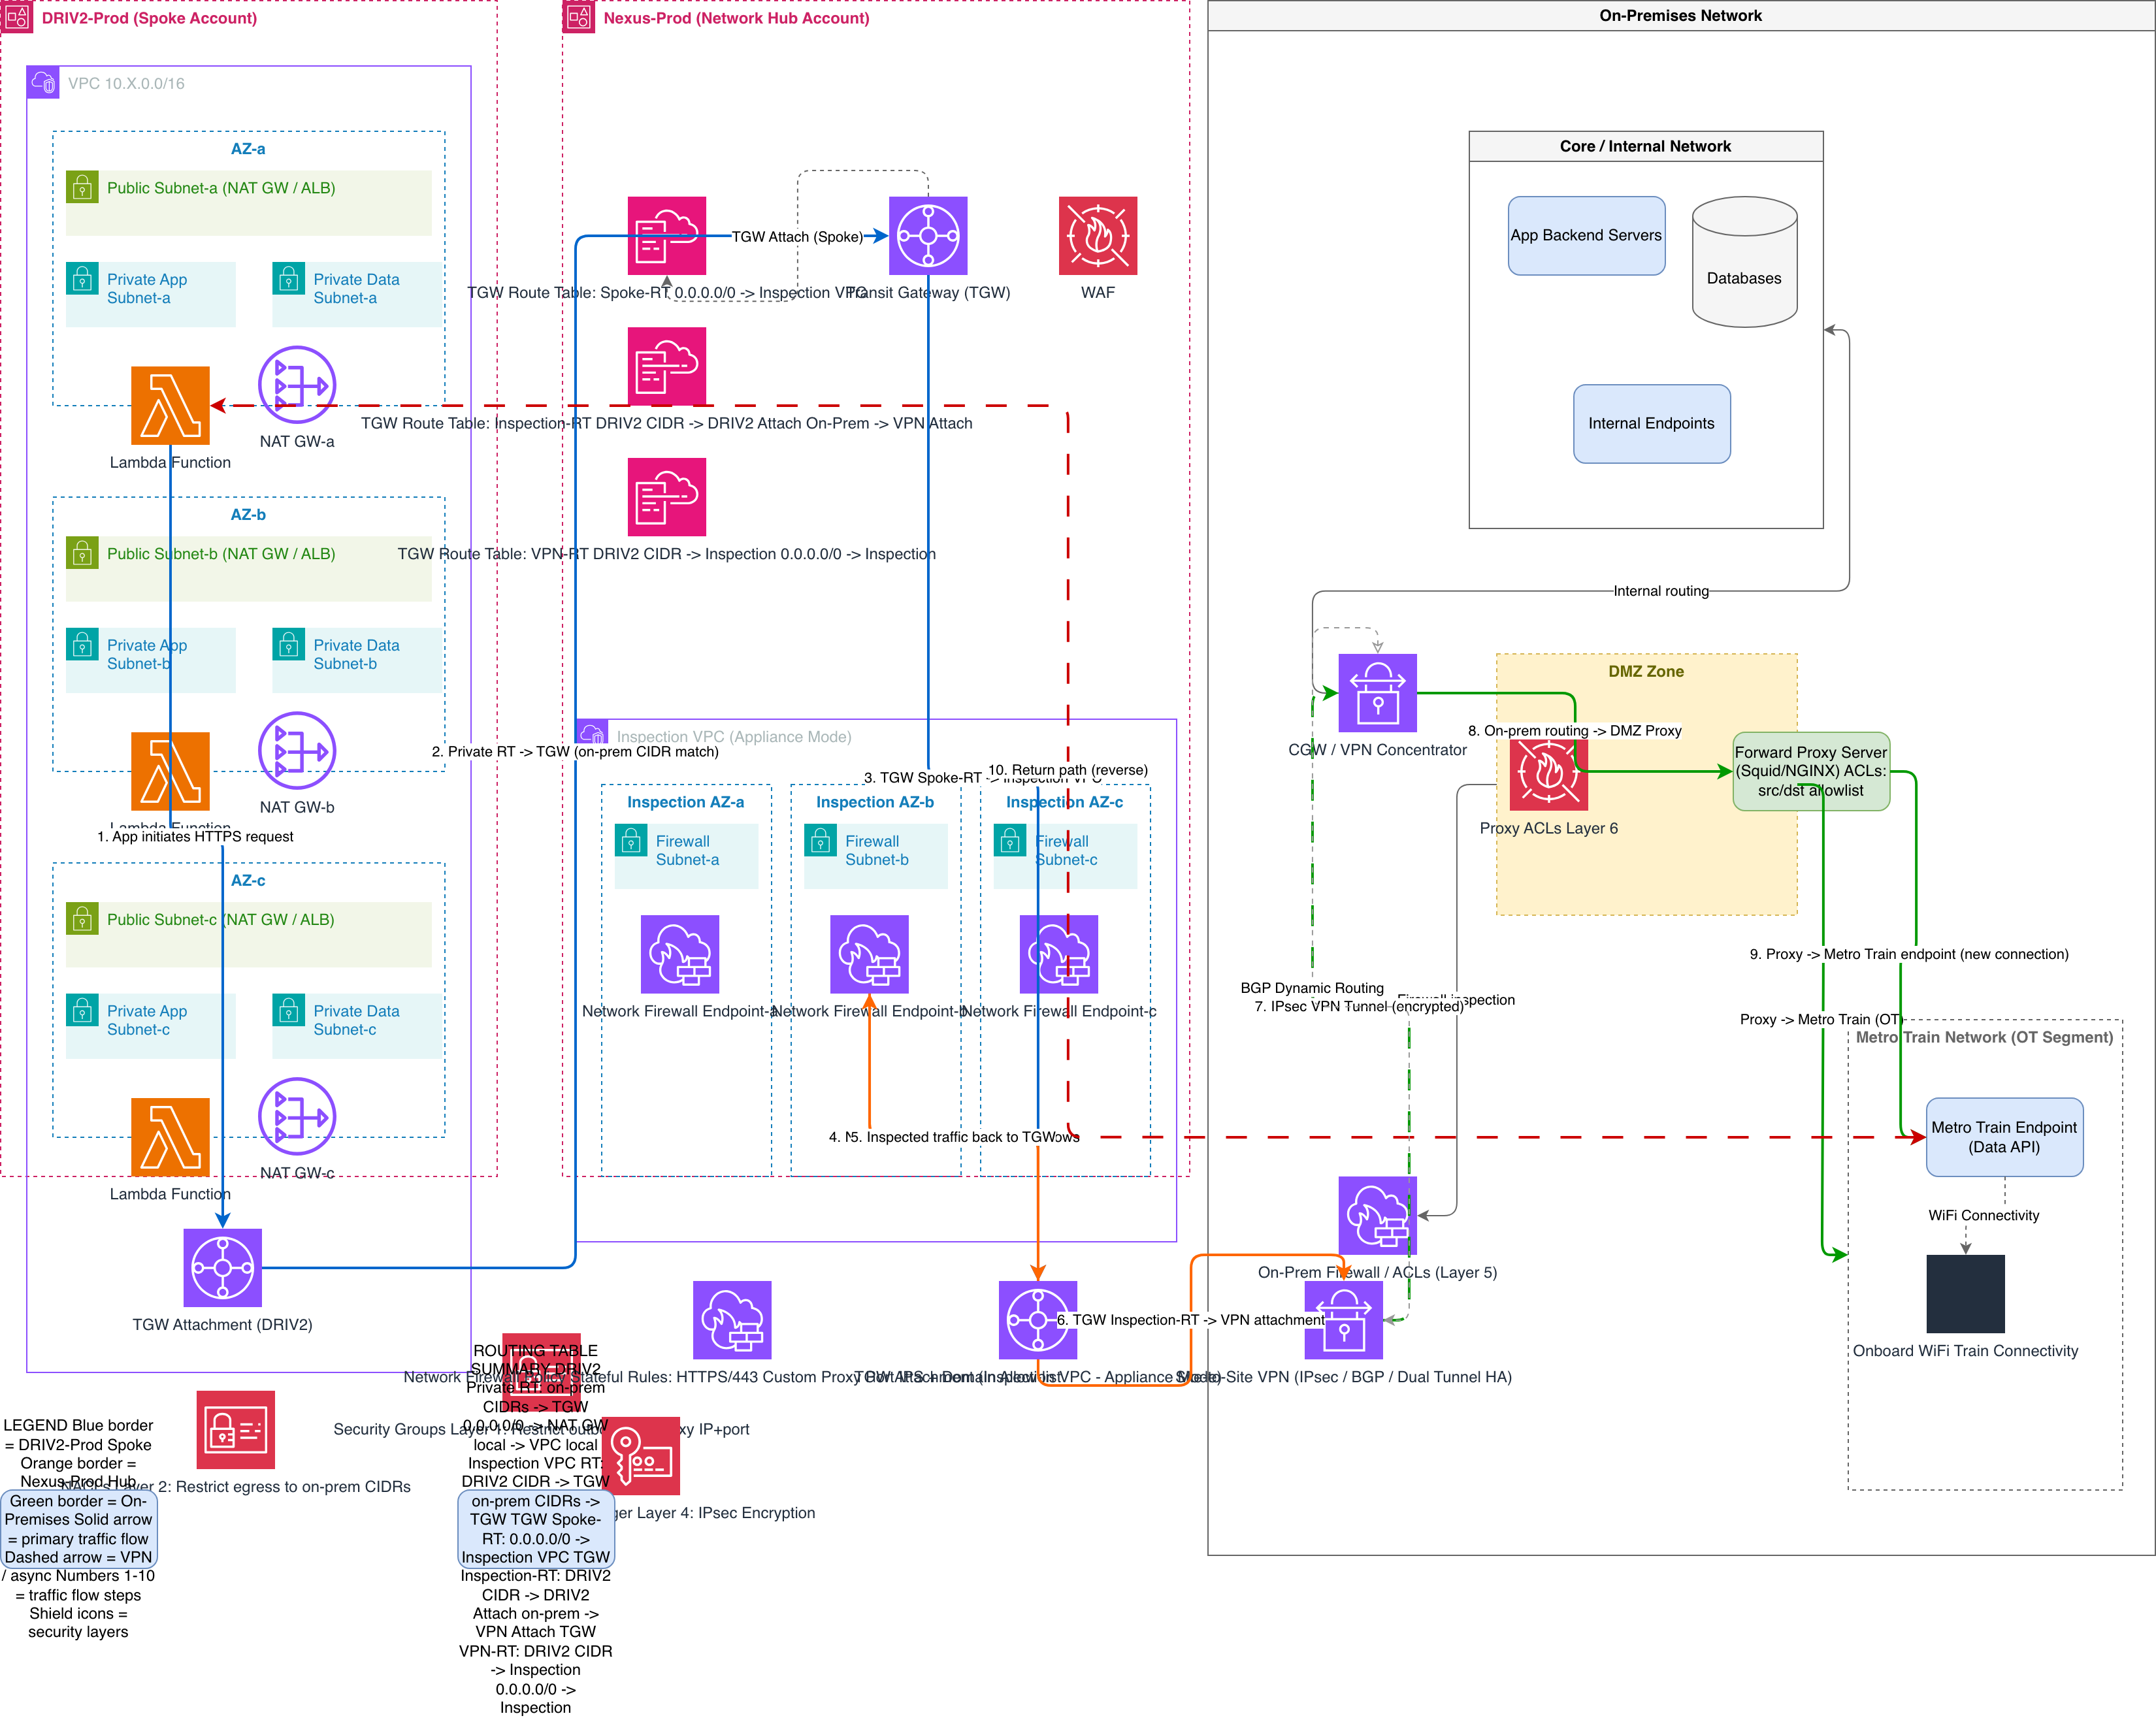Screen dimensions: 2156x1718
Task: Select the '9. Proxy -> Metro Train endpoint' label
Action: click(x=1909, y=954)
